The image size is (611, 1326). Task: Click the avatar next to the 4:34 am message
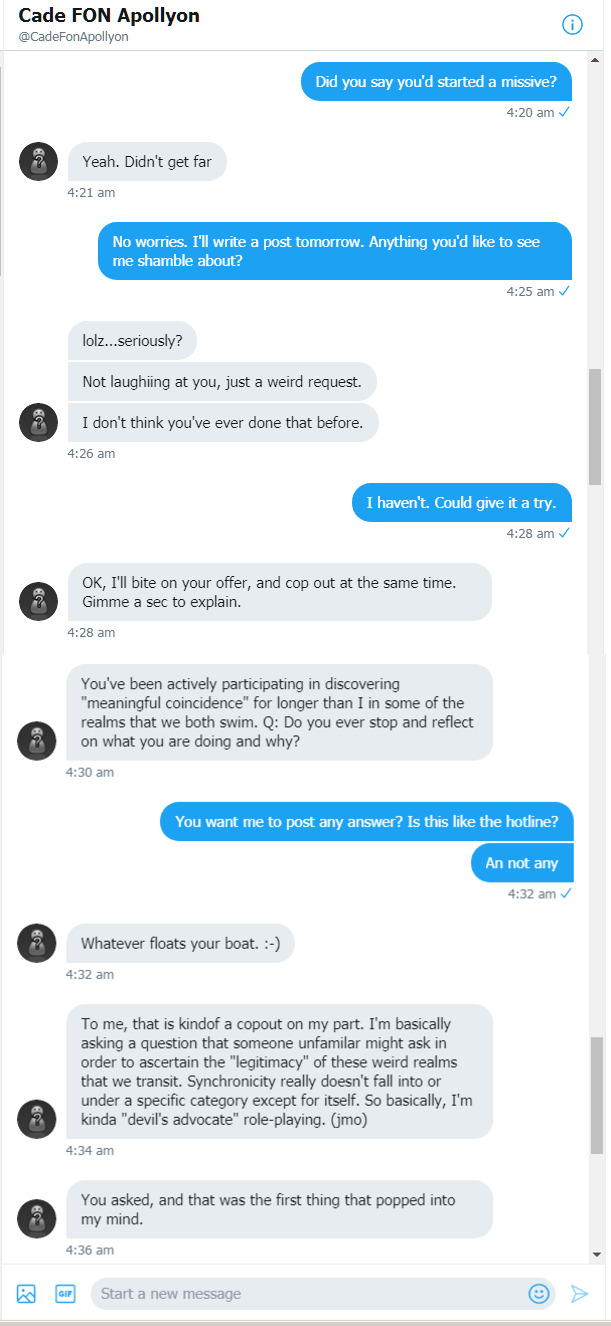click(x=36, y=1119)
